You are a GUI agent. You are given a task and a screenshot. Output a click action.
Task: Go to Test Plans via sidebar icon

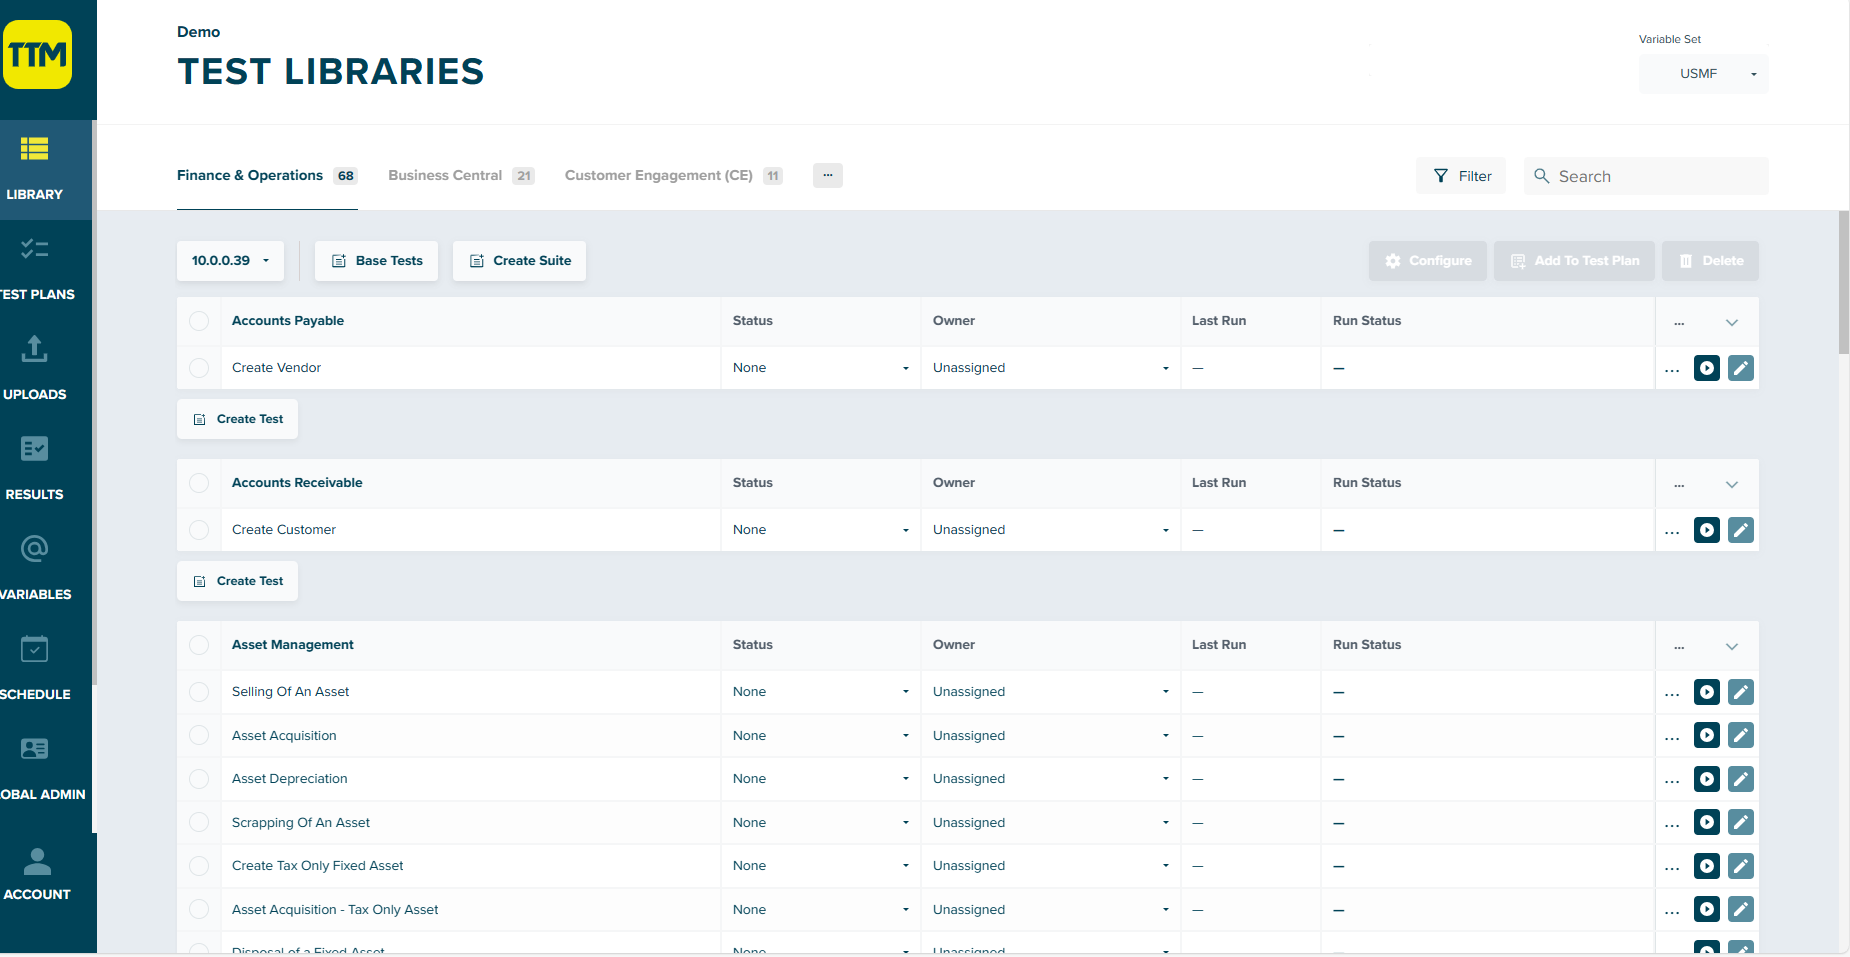click(x=33, y=265)
